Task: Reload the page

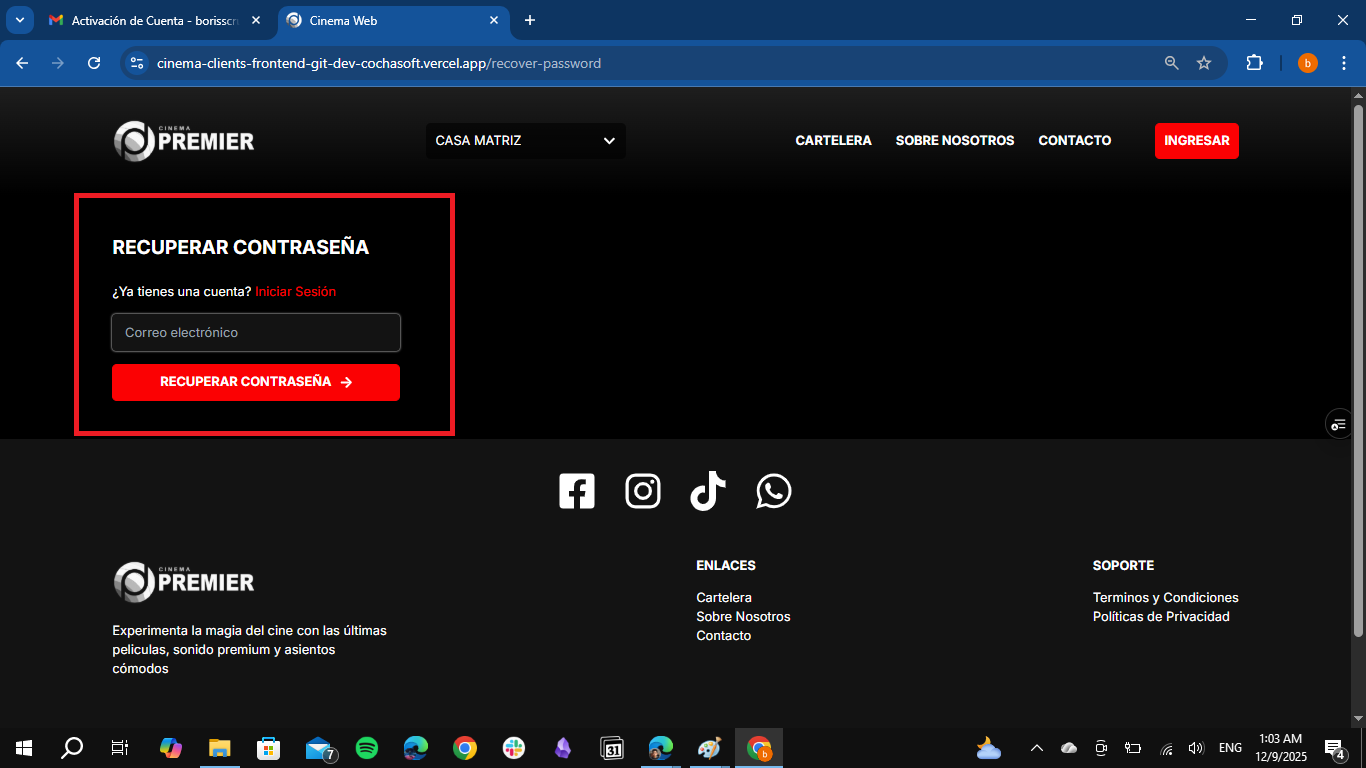Action: (94, 63)
